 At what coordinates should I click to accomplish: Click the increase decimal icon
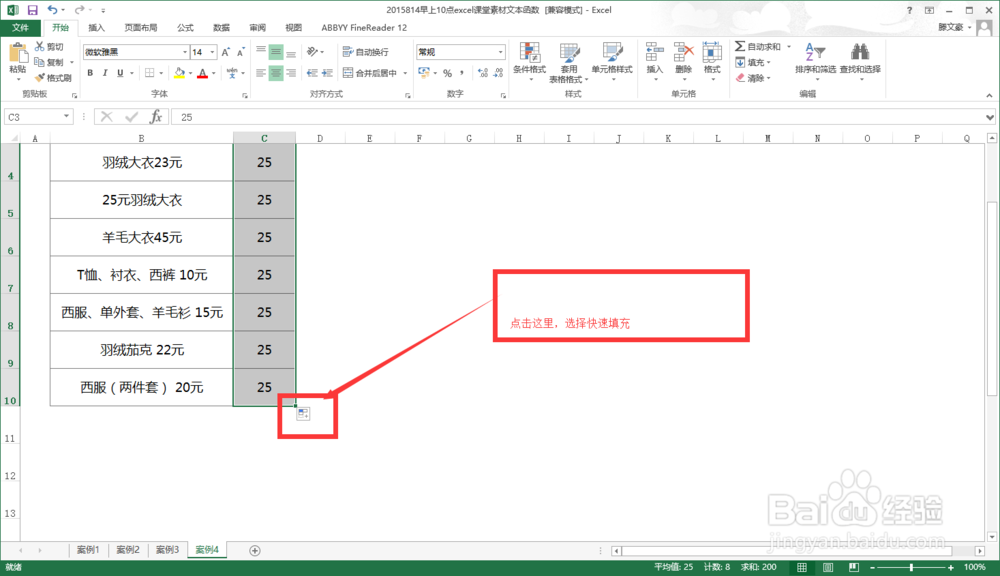point(483,73)
